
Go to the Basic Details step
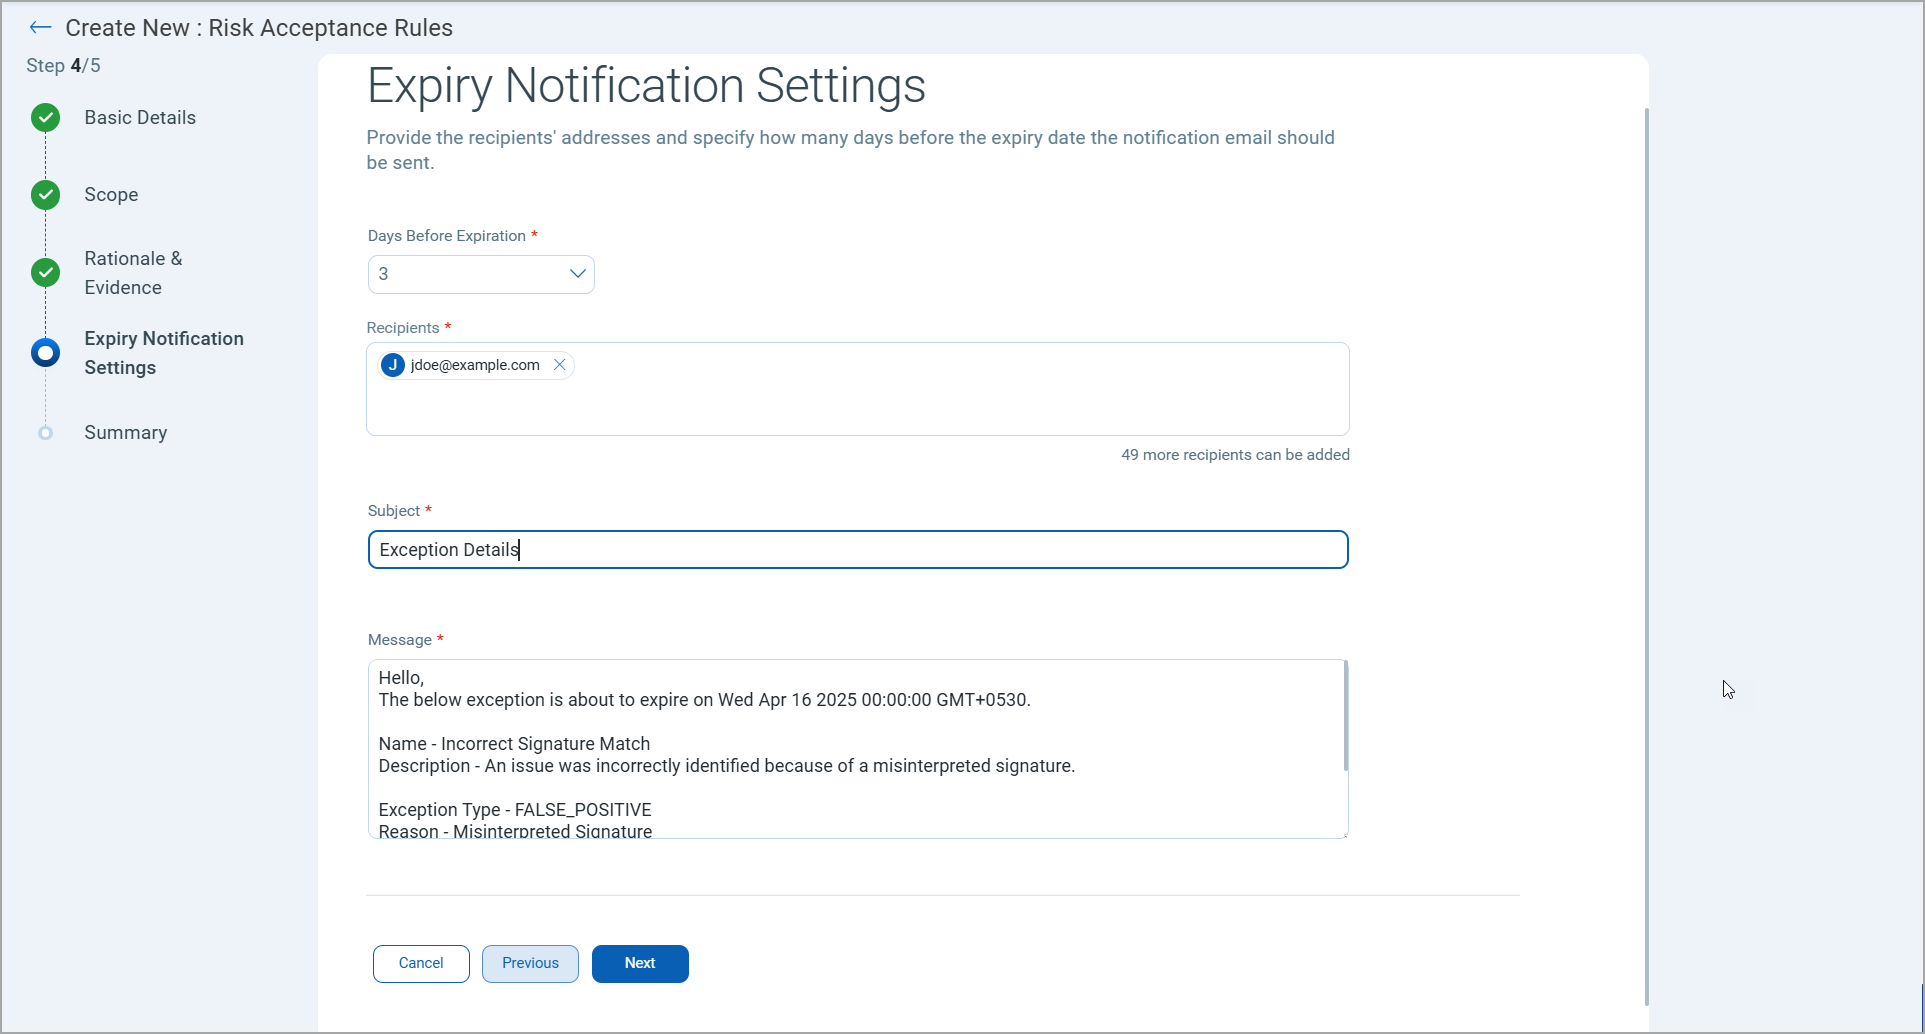pos(140,118)
